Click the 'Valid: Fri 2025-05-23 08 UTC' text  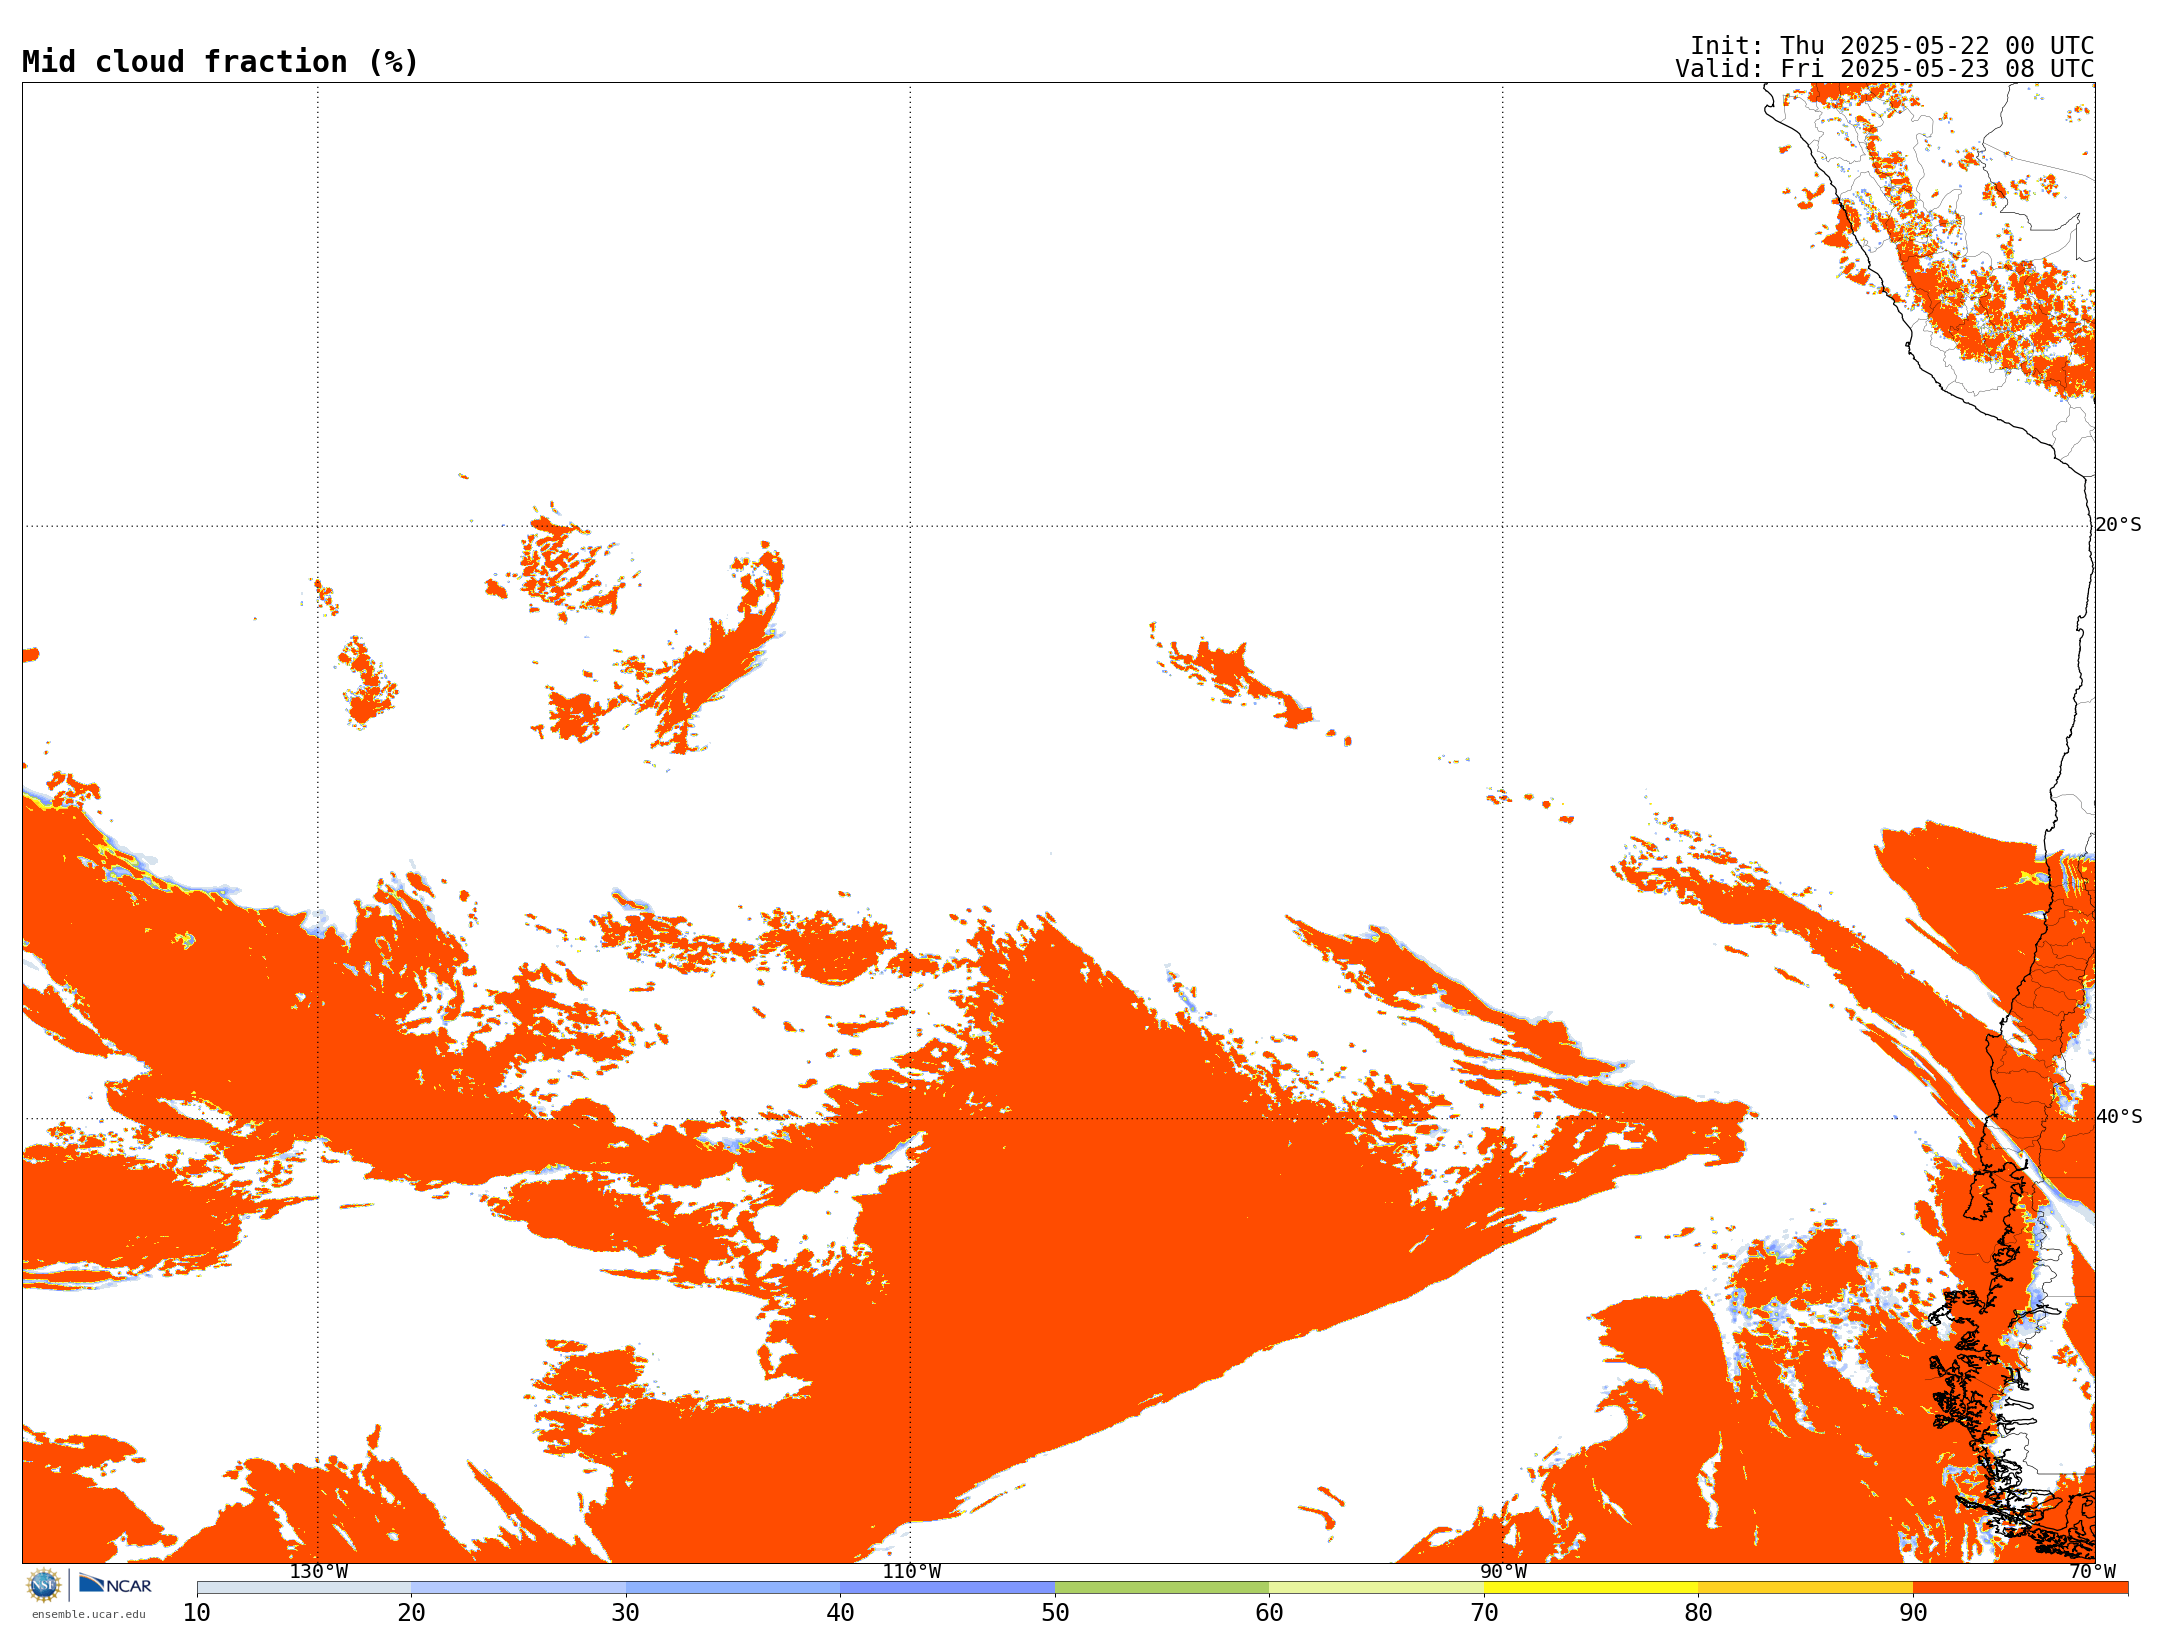tap(1885, 69)
